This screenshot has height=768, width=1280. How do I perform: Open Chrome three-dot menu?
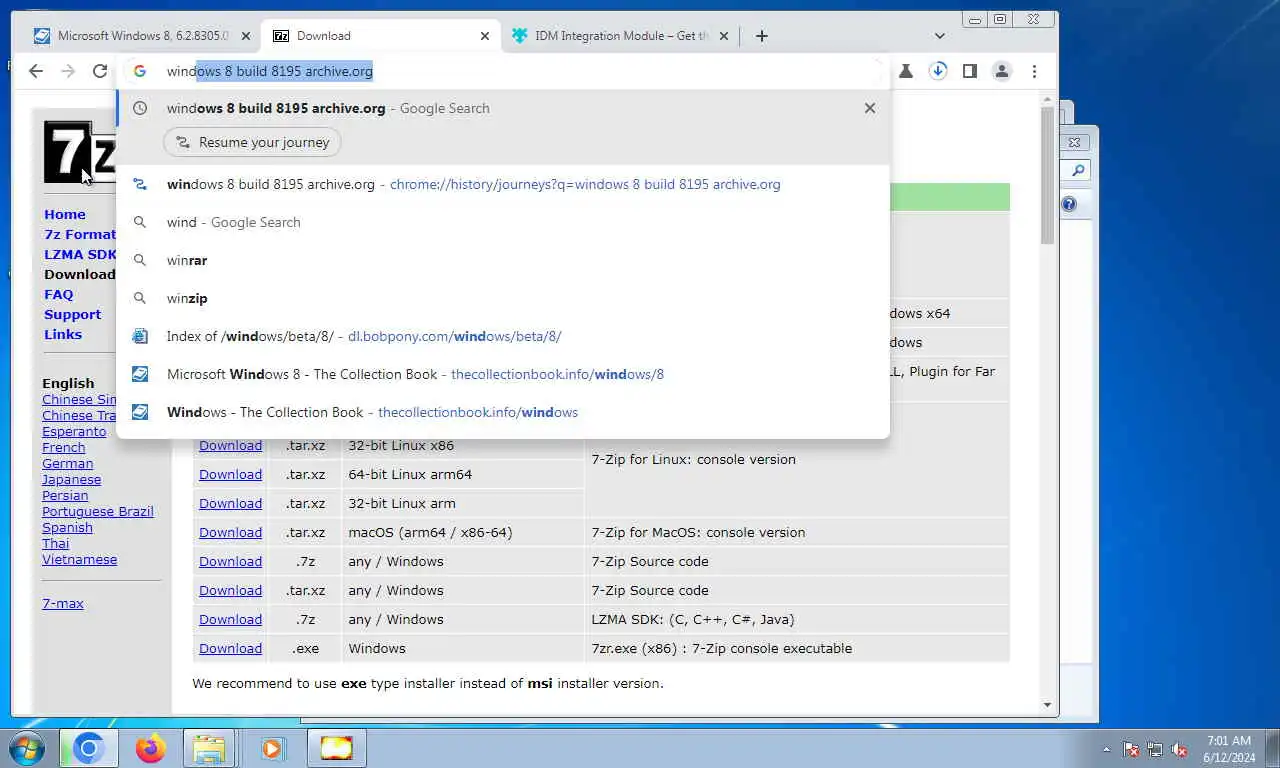point(1034,71)
